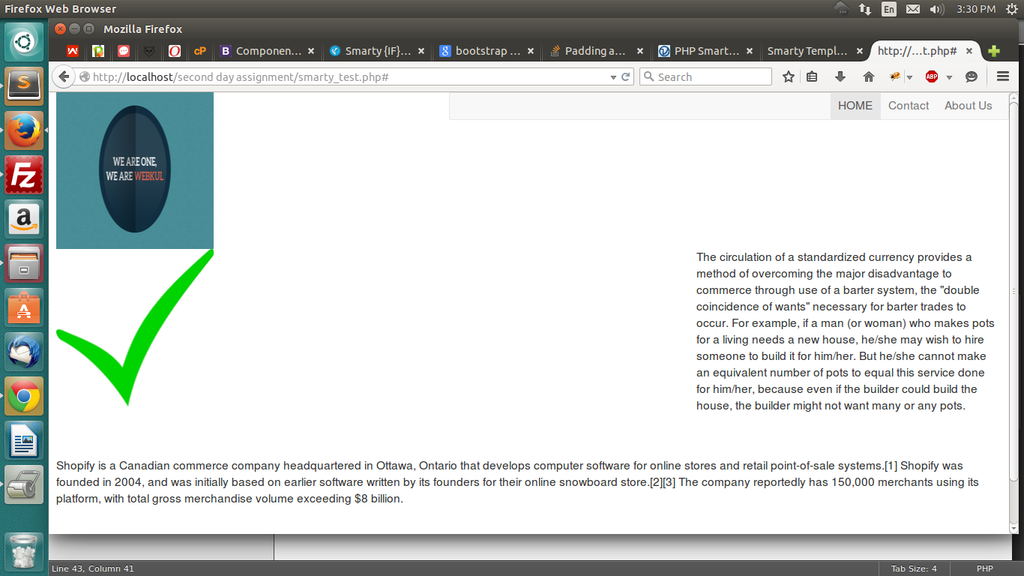Viewport: 1024px width, 576px height.
Task: Open FileZilla from the launcher
Action: coord(24,175)
